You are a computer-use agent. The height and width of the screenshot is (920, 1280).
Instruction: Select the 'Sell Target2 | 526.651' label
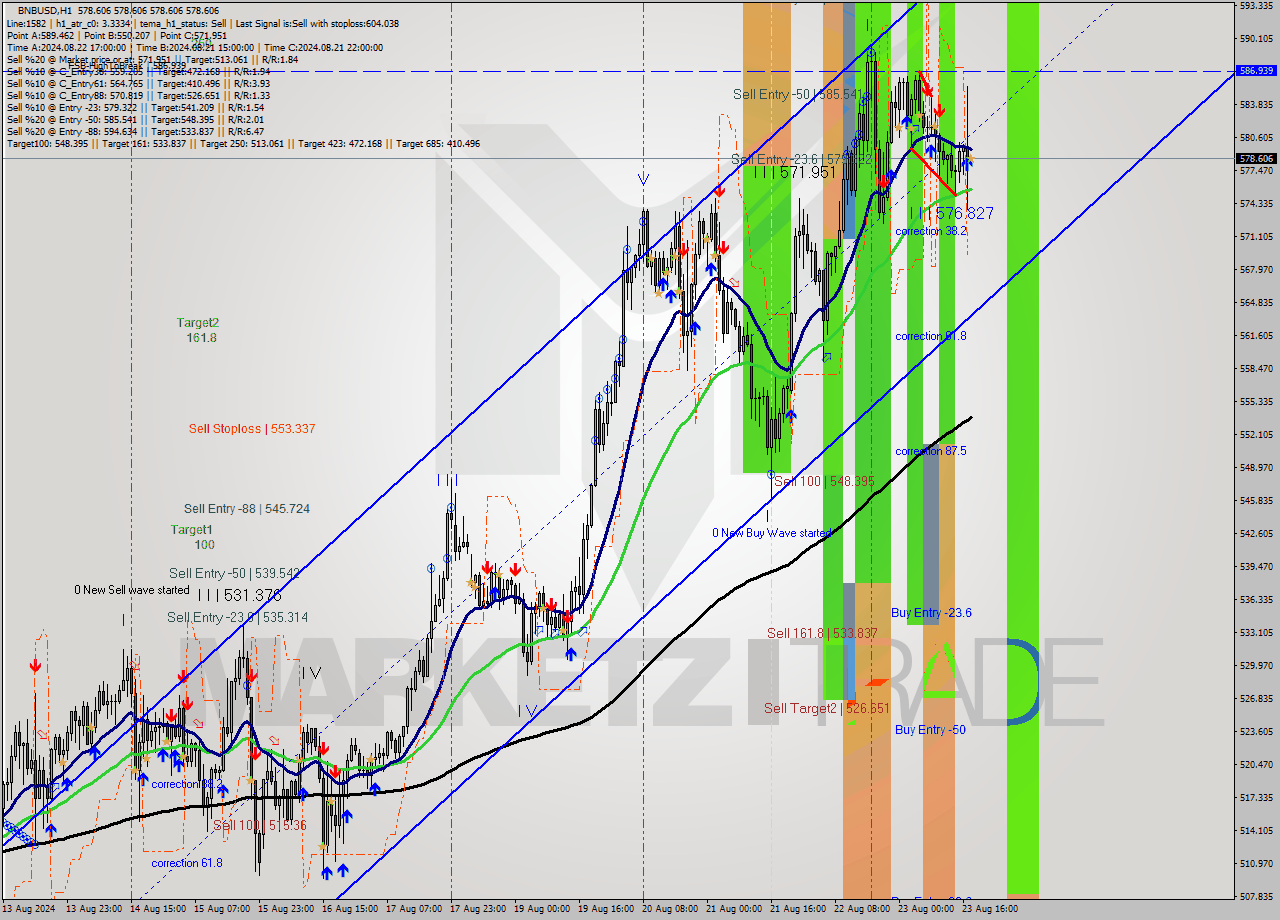(826, 708)
